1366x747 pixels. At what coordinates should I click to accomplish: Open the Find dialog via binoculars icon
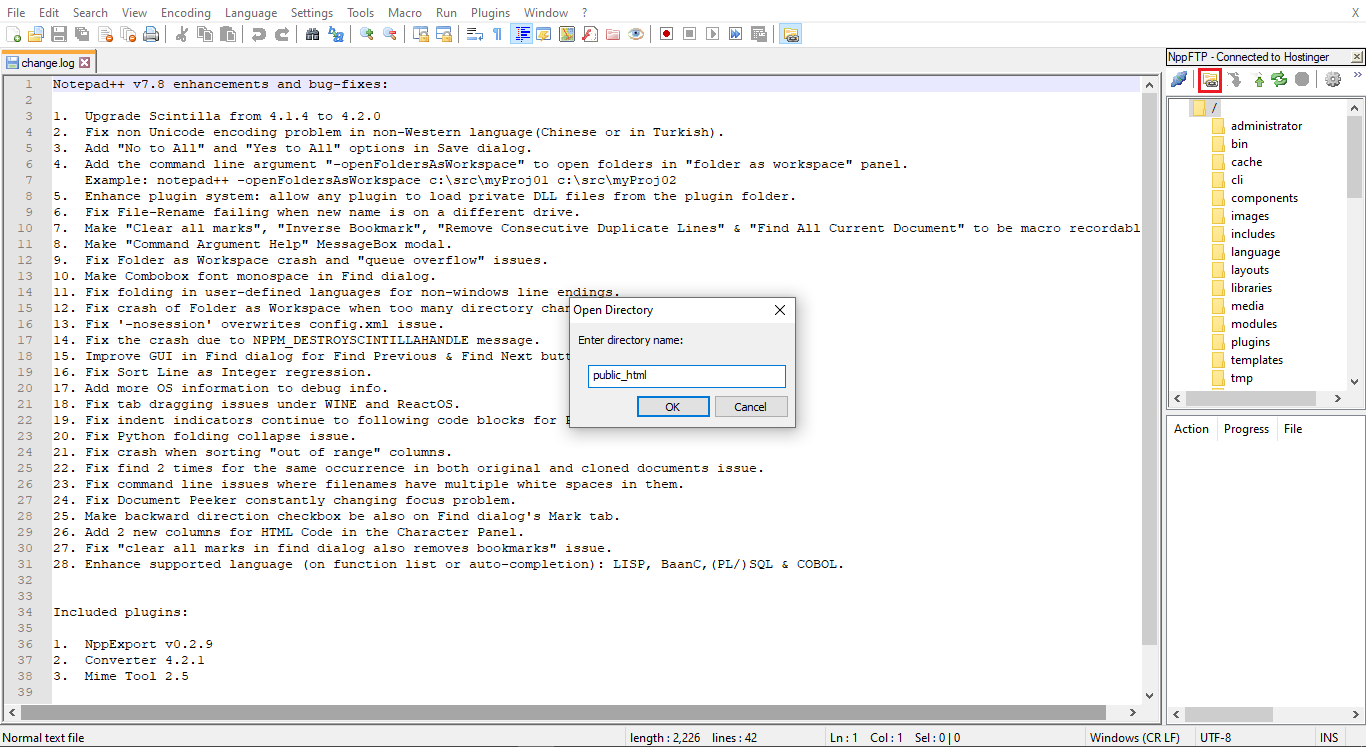pos(311,33)
